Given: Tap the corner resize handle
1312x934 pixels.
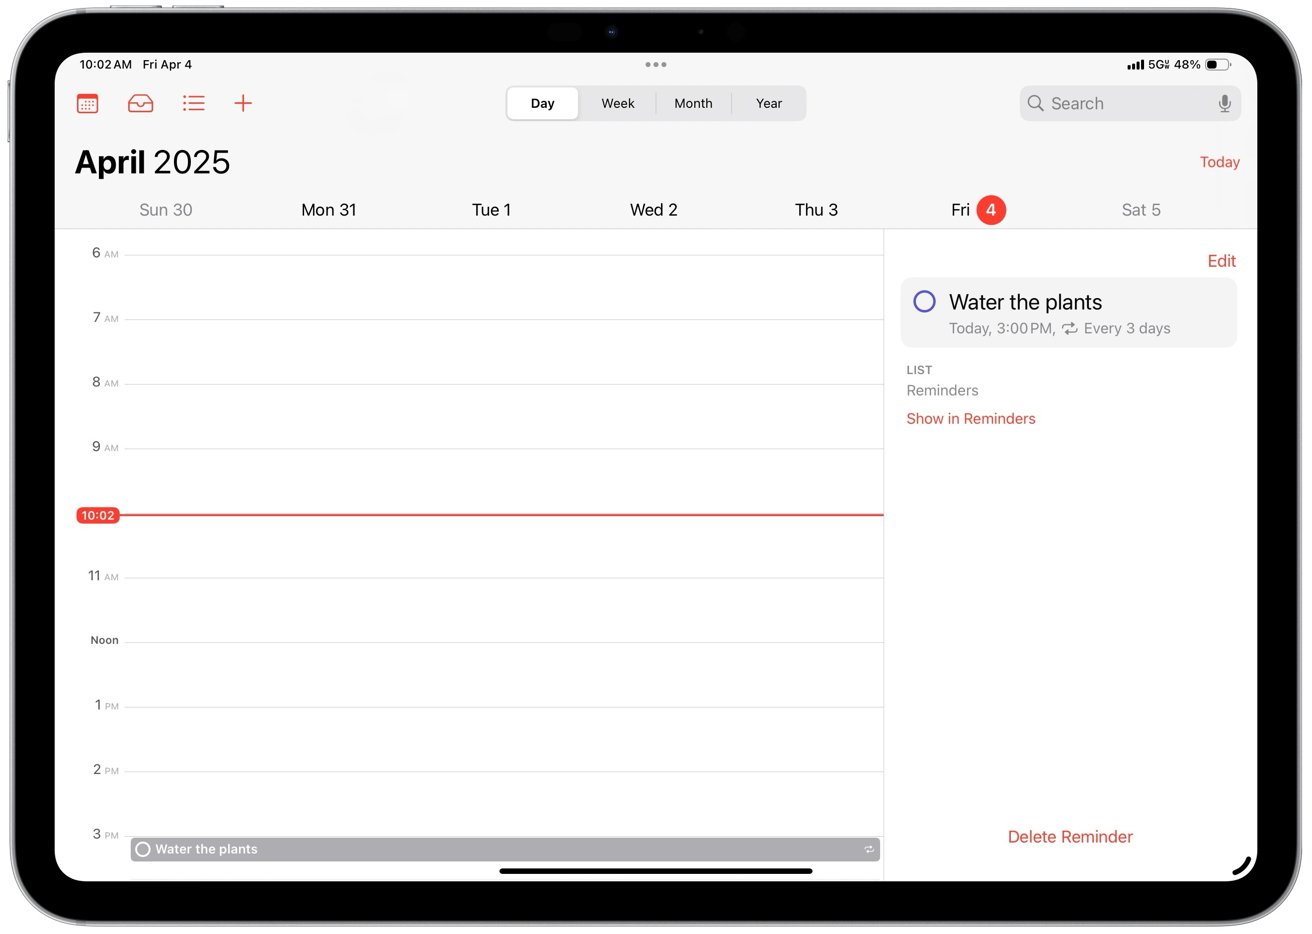Looking at the screenshot, I should click(1243, 867).
